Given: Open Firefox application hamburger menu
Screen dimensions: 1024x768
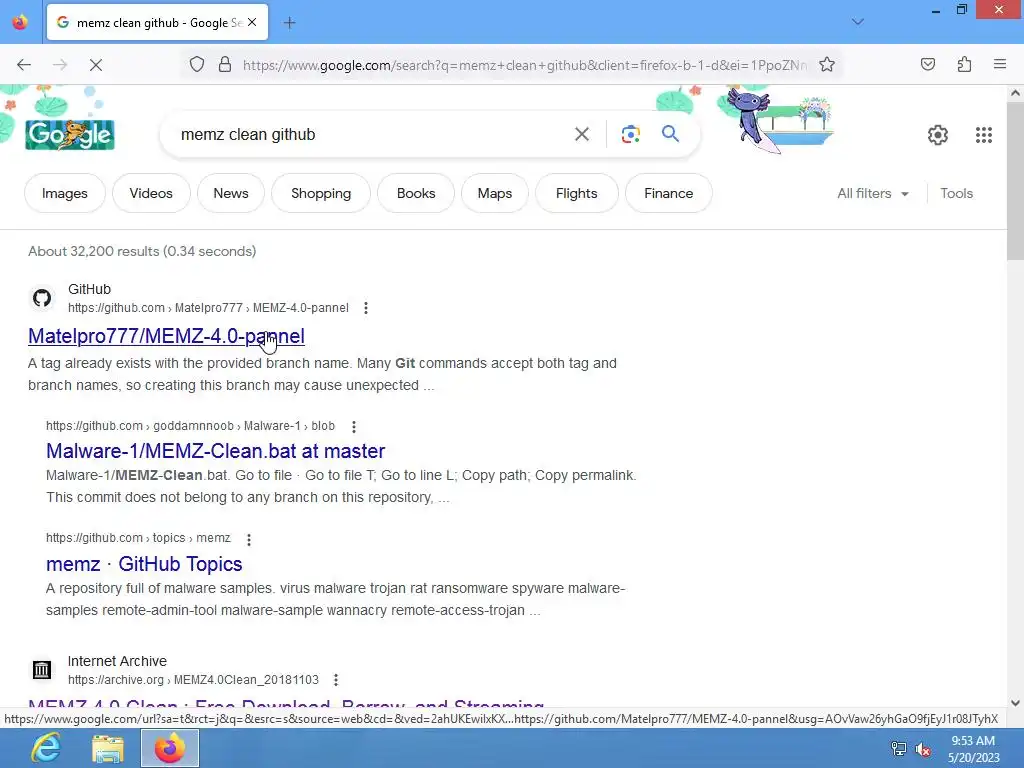Looking at the screenshot, I should 1000,65.
